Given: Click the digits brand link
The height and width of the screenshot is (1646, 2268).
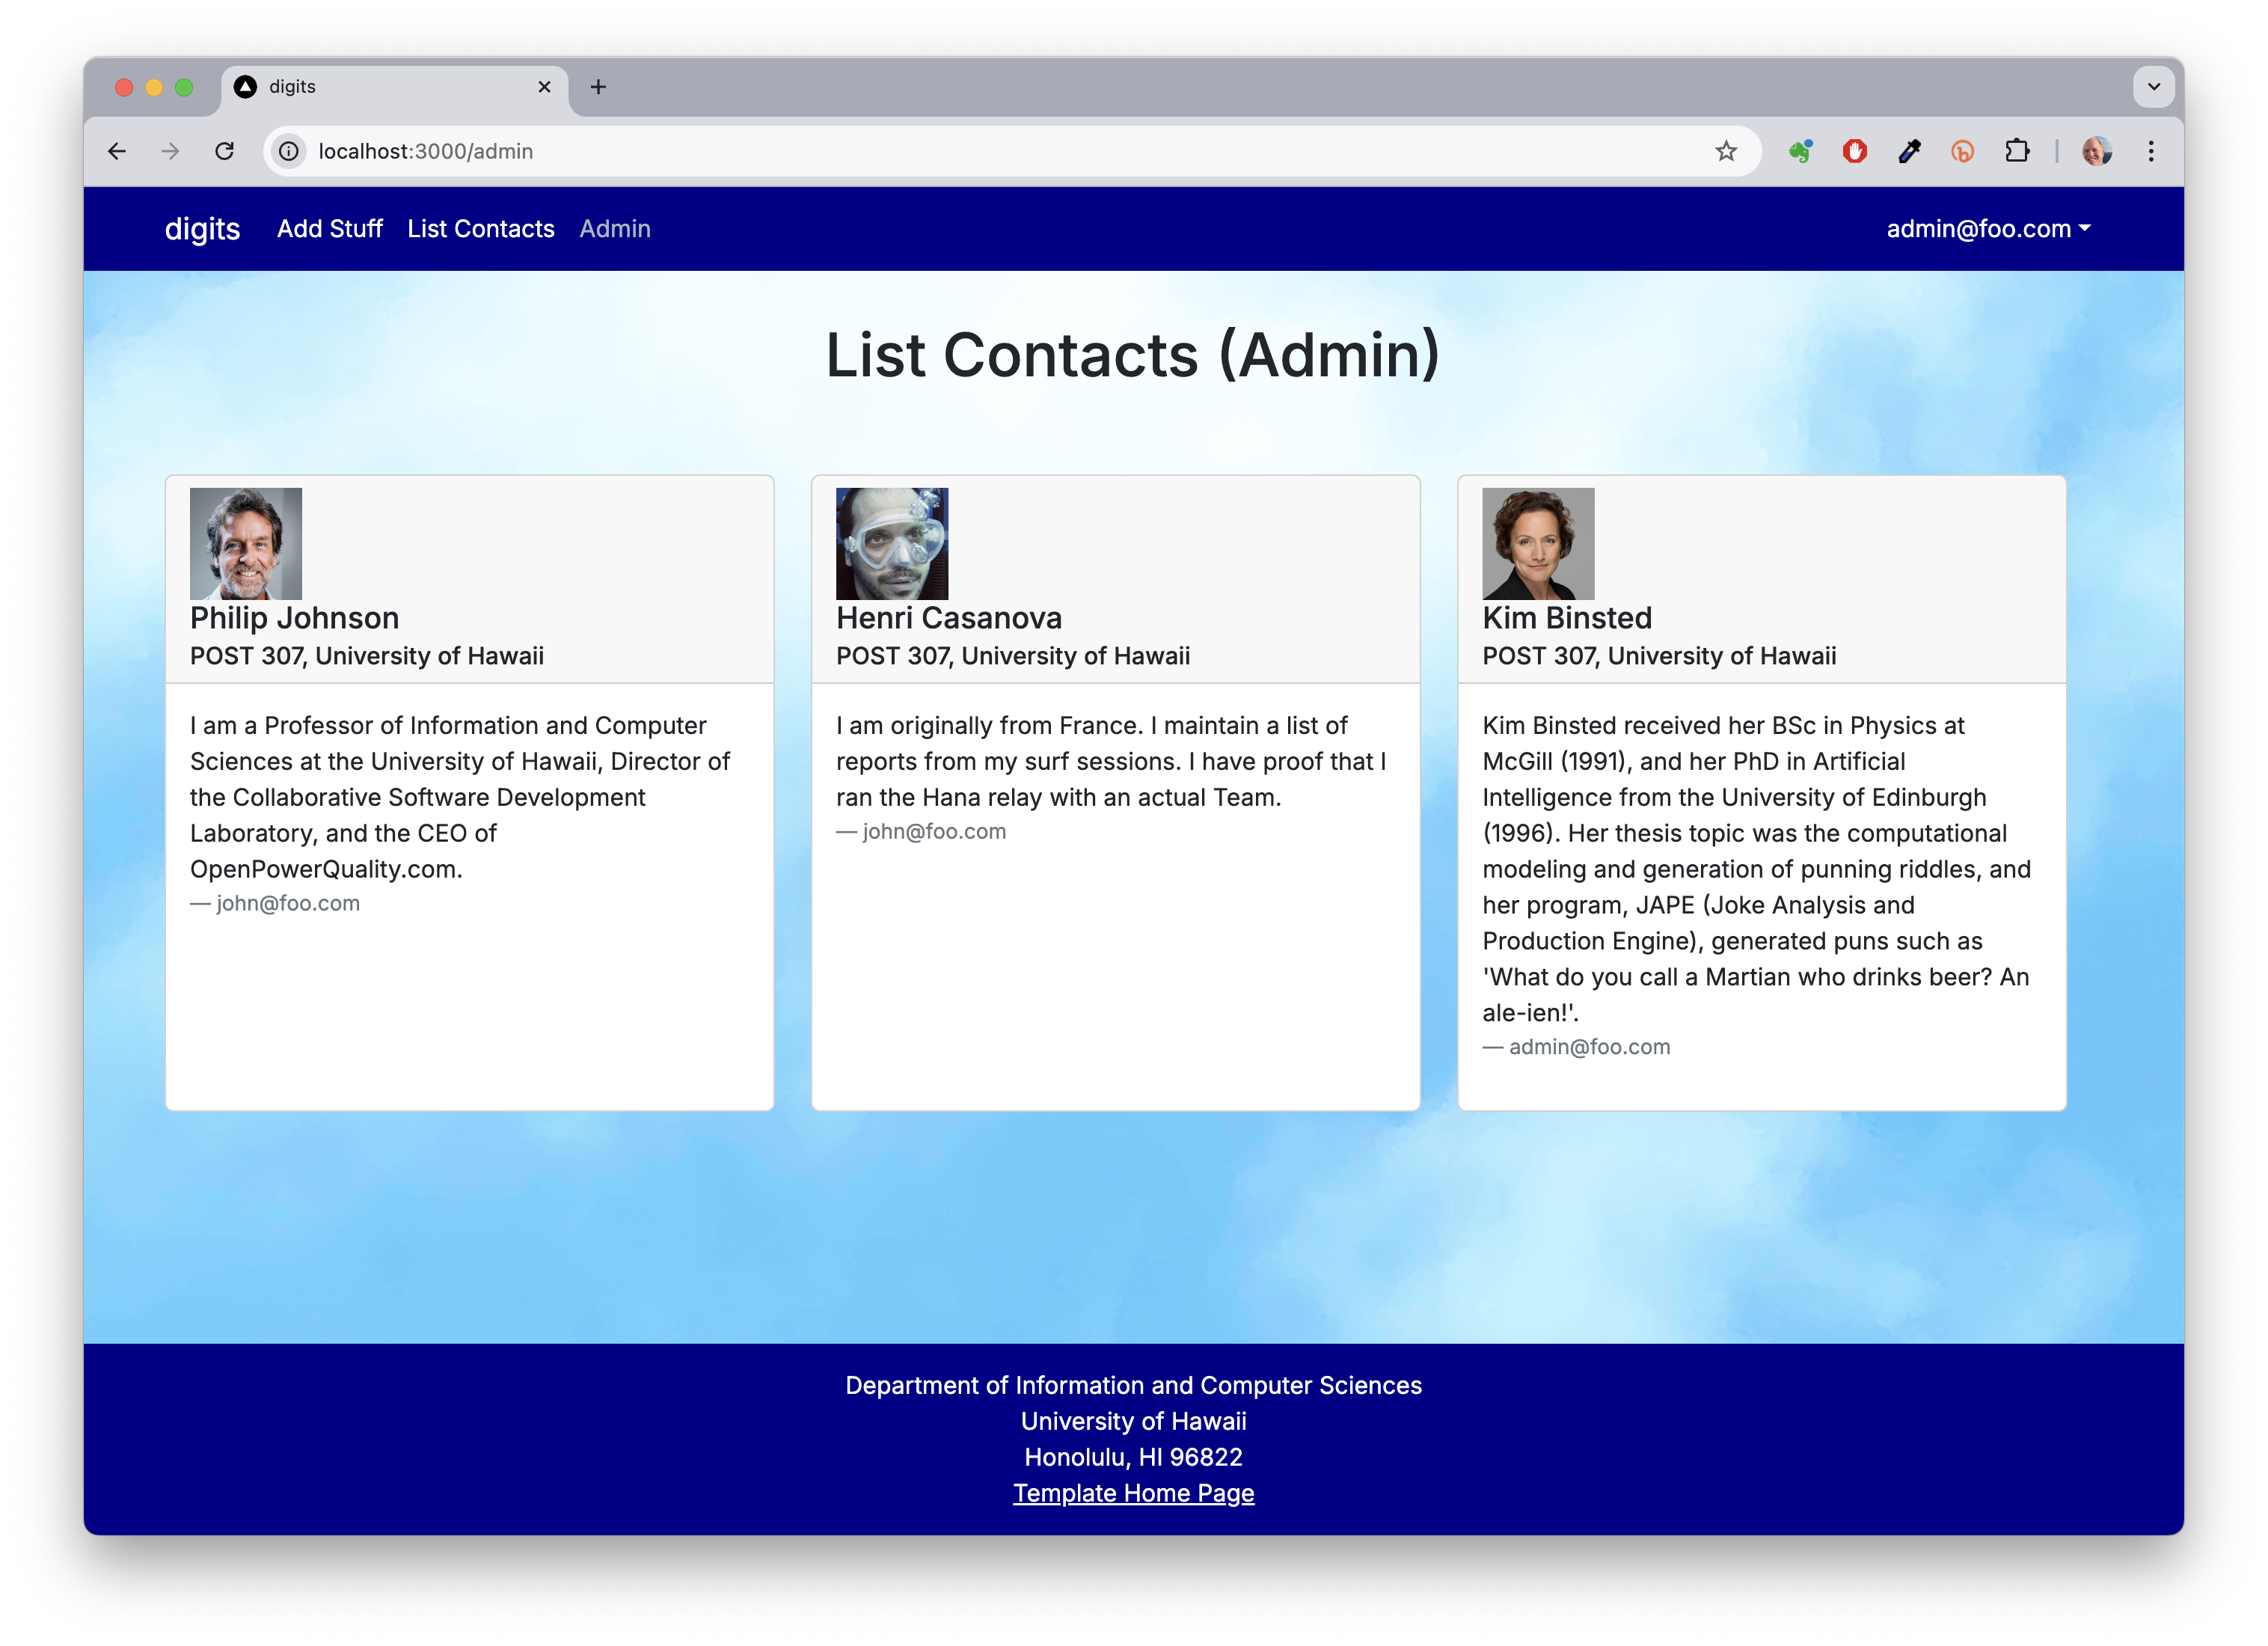Looking at the screenshot, I should (202, 229).
